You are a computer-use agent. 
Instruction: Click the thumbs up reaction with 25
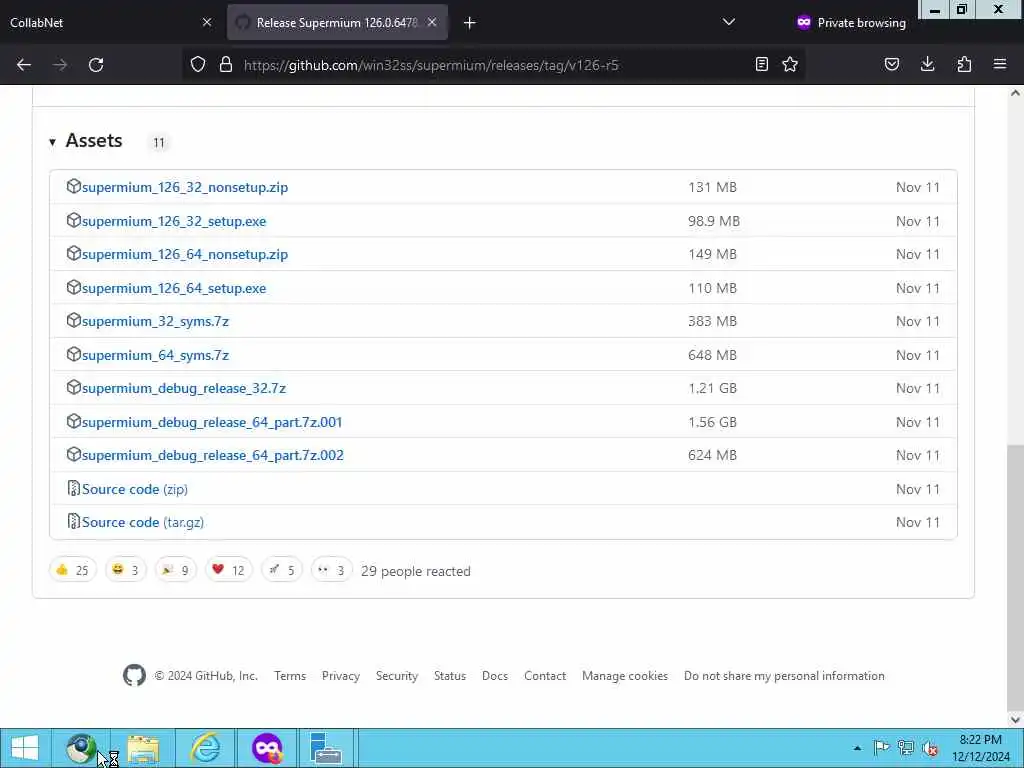tap(72, 570)
